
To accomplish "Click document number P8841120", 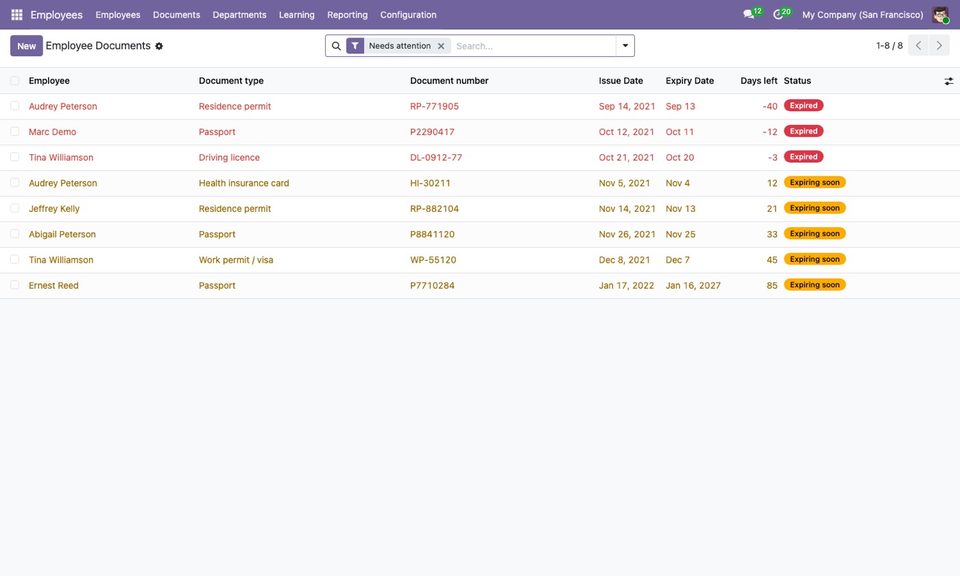I will (x=432, y=234).
